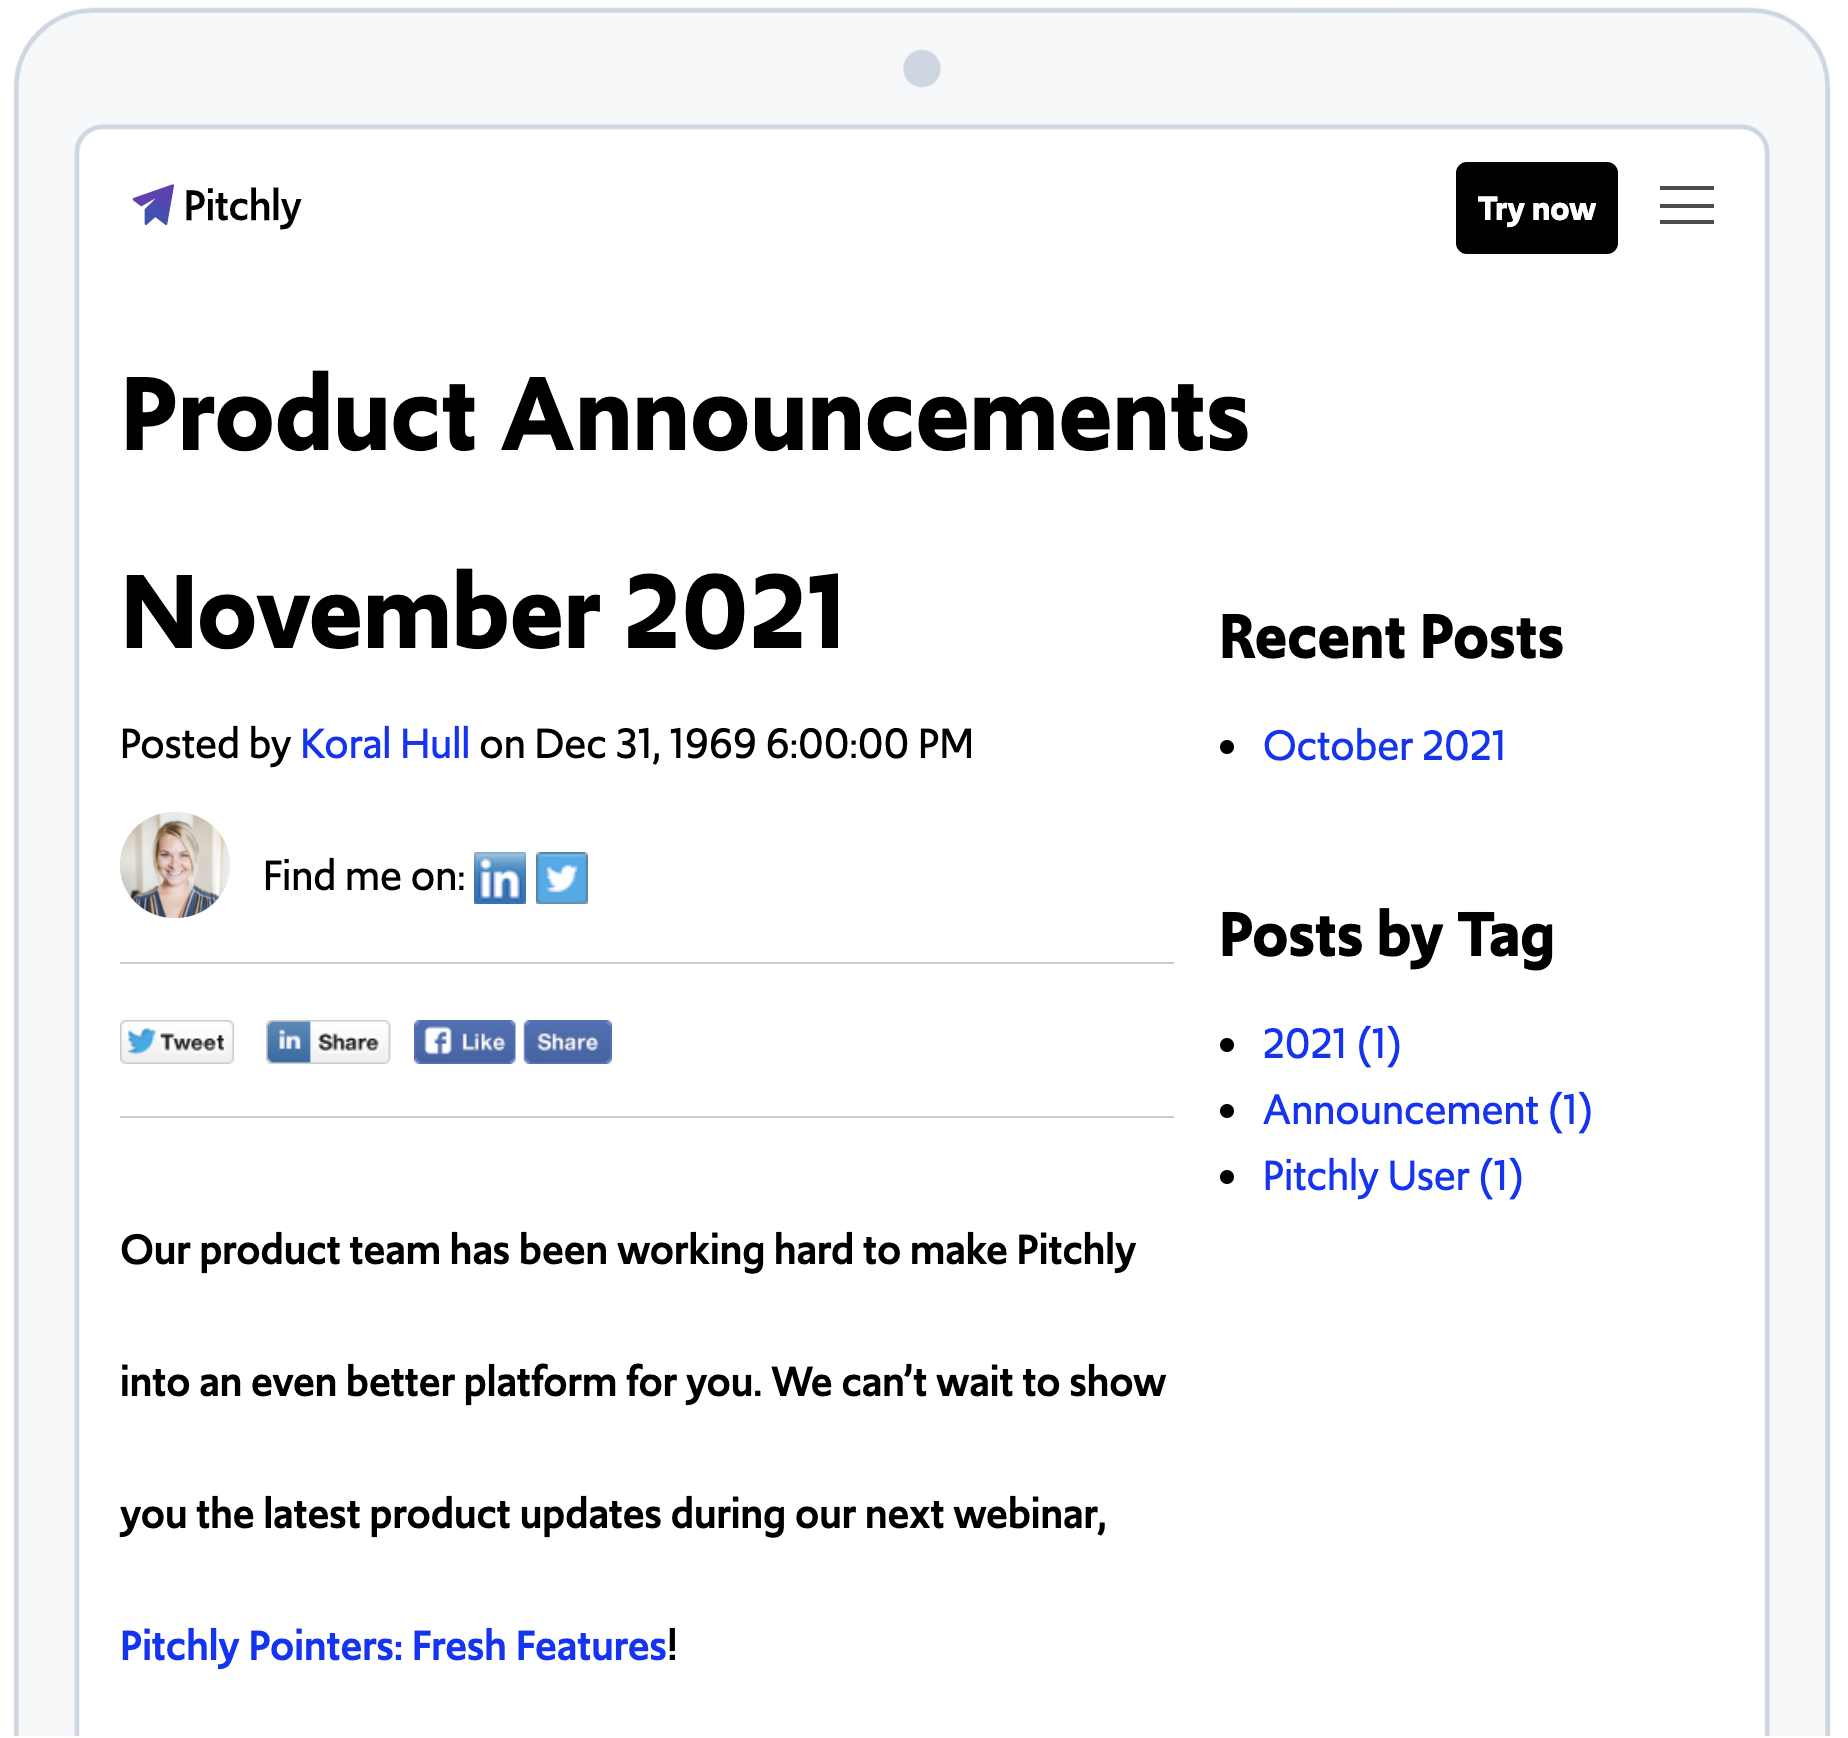Click the author's profile photo
1848x1738 pixels.
175,865
